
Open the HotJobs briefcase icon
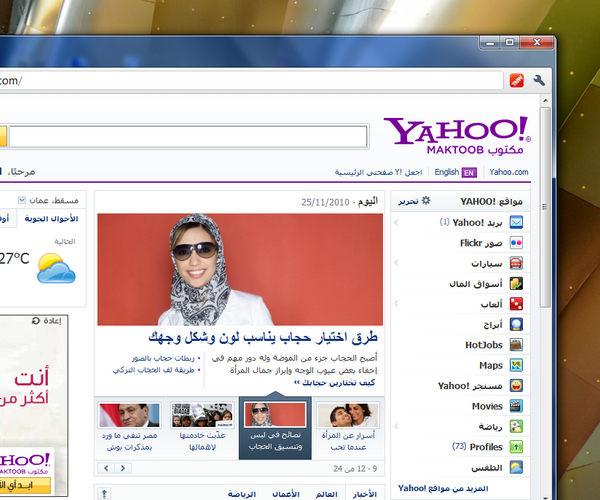click(516, 345)
